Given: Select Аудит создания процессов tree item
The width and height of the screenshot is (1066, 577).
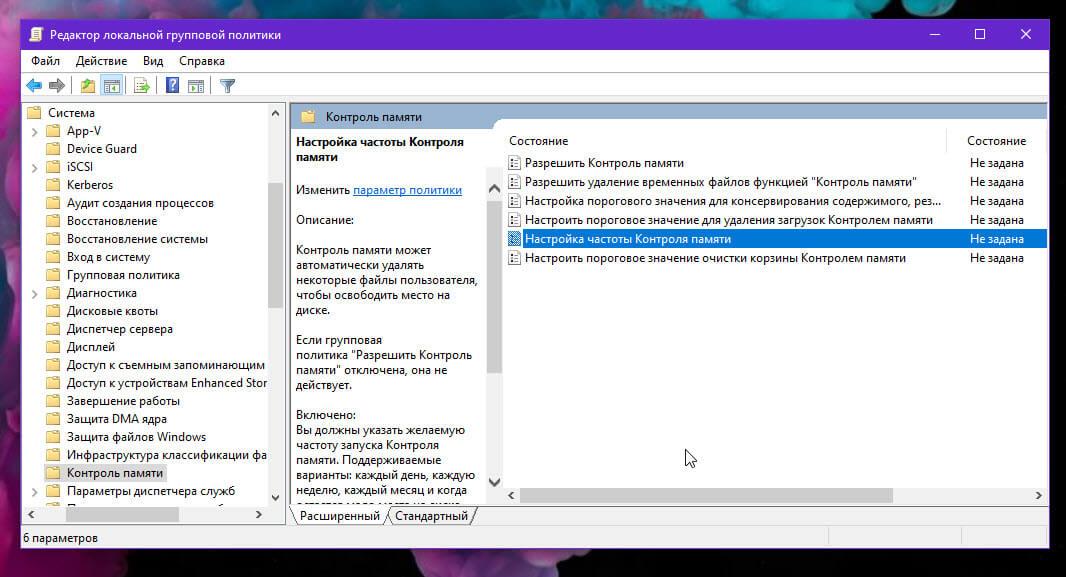Looking at the screenshot, I should [140, 203].
